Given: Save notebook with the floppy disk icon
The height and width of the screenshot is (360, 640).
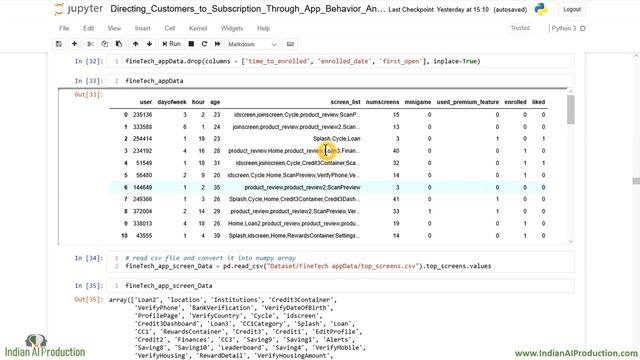Looking at the screenshot, I should point(59,44).
